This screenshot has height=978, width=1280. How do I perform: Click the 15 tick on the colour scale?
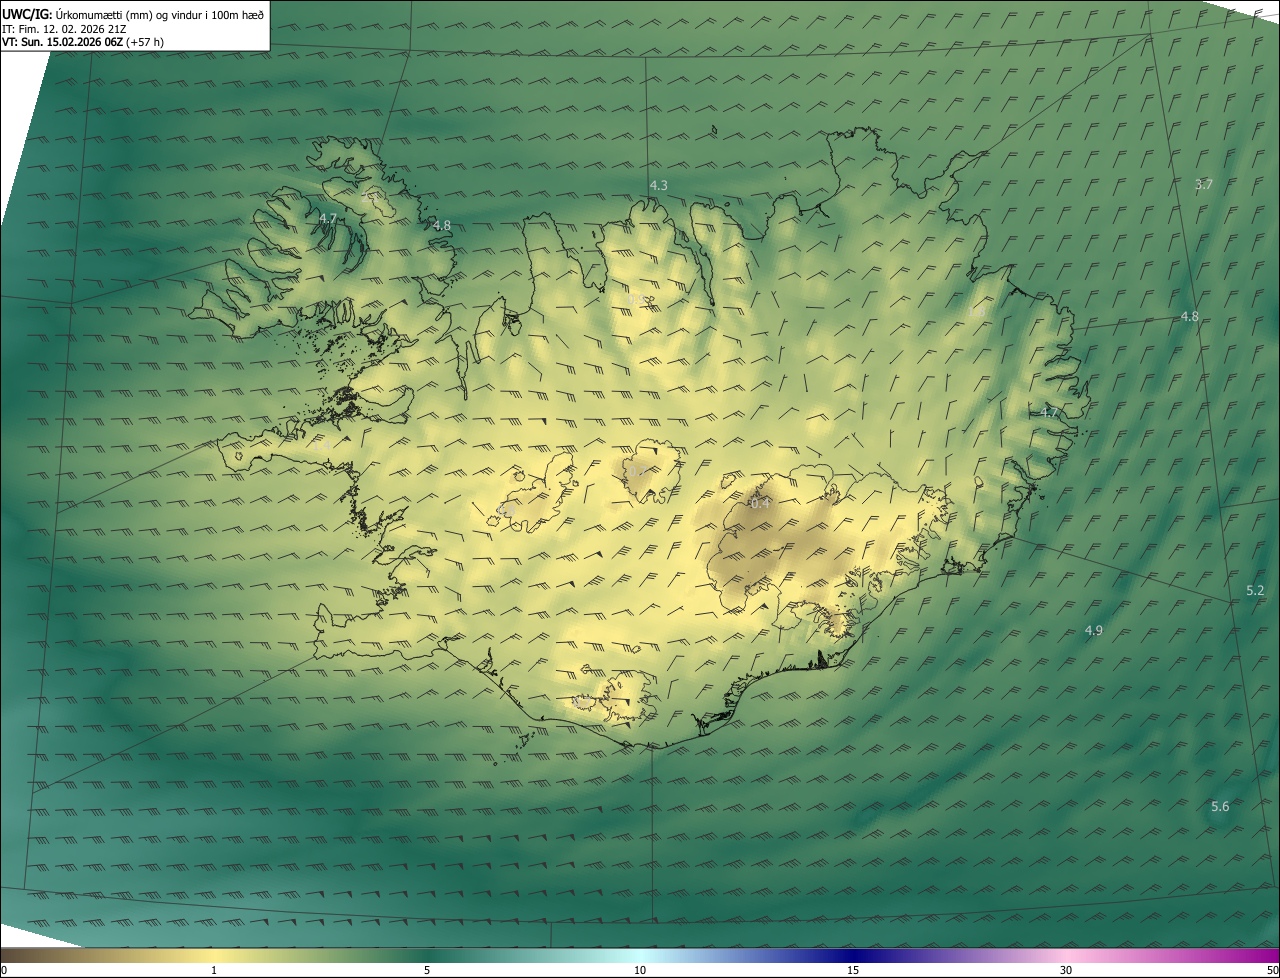click(853, 970)
